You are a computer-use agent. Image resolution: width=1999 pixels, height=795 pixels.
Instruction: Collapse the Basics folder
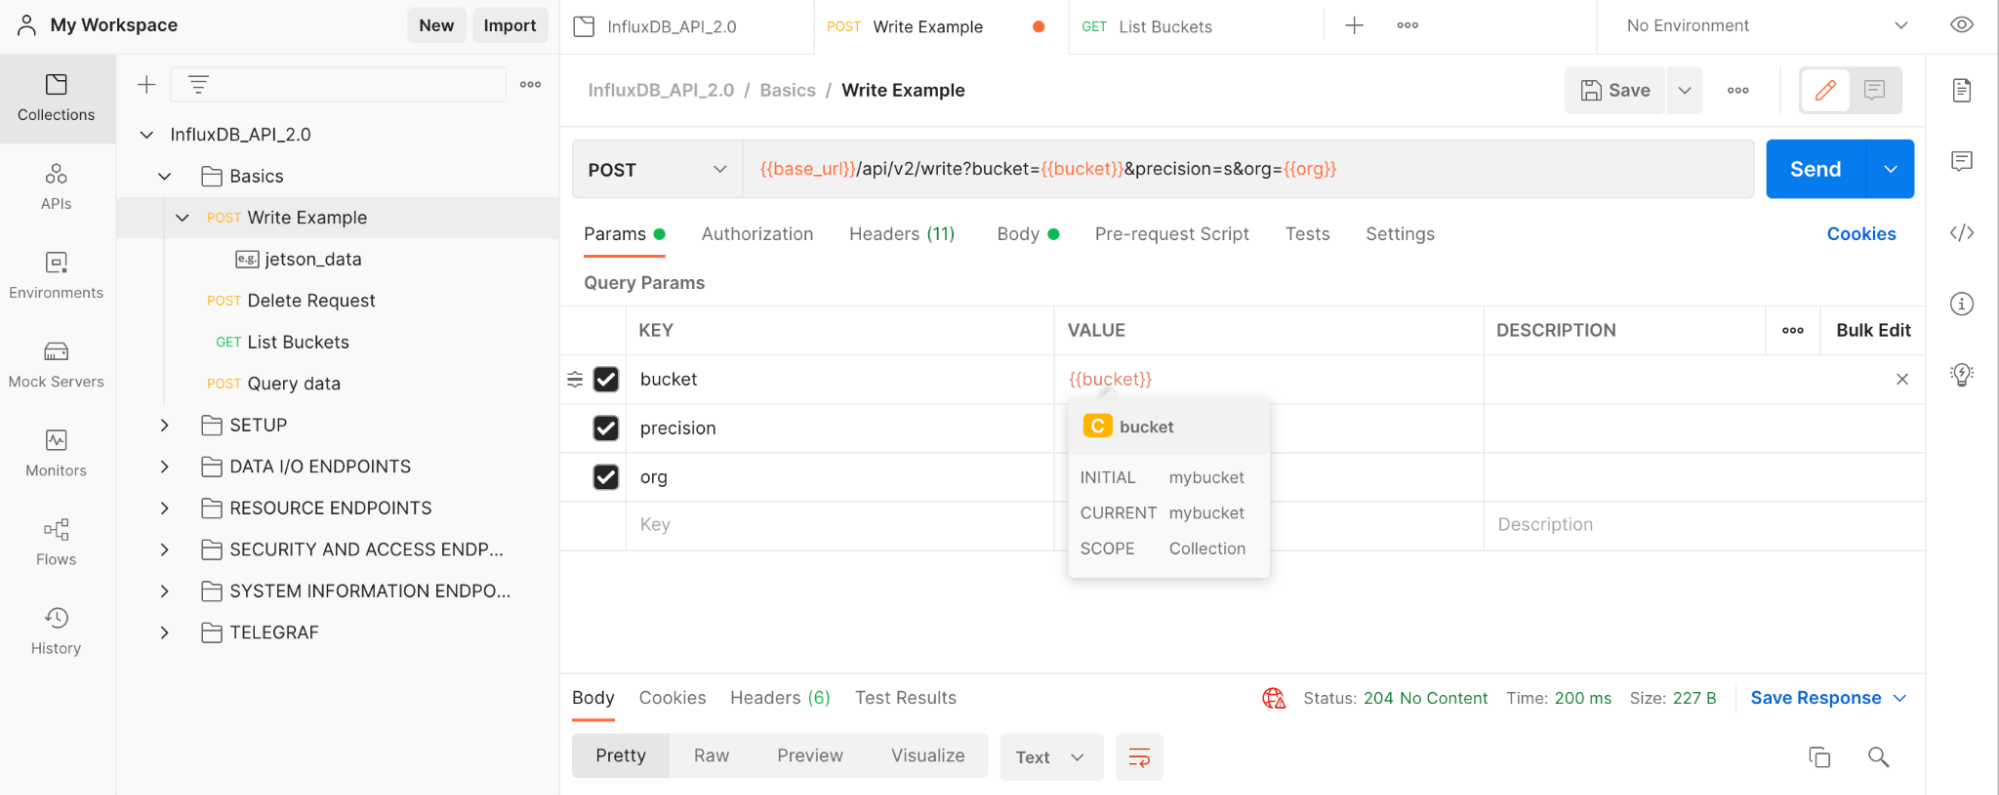165,176
